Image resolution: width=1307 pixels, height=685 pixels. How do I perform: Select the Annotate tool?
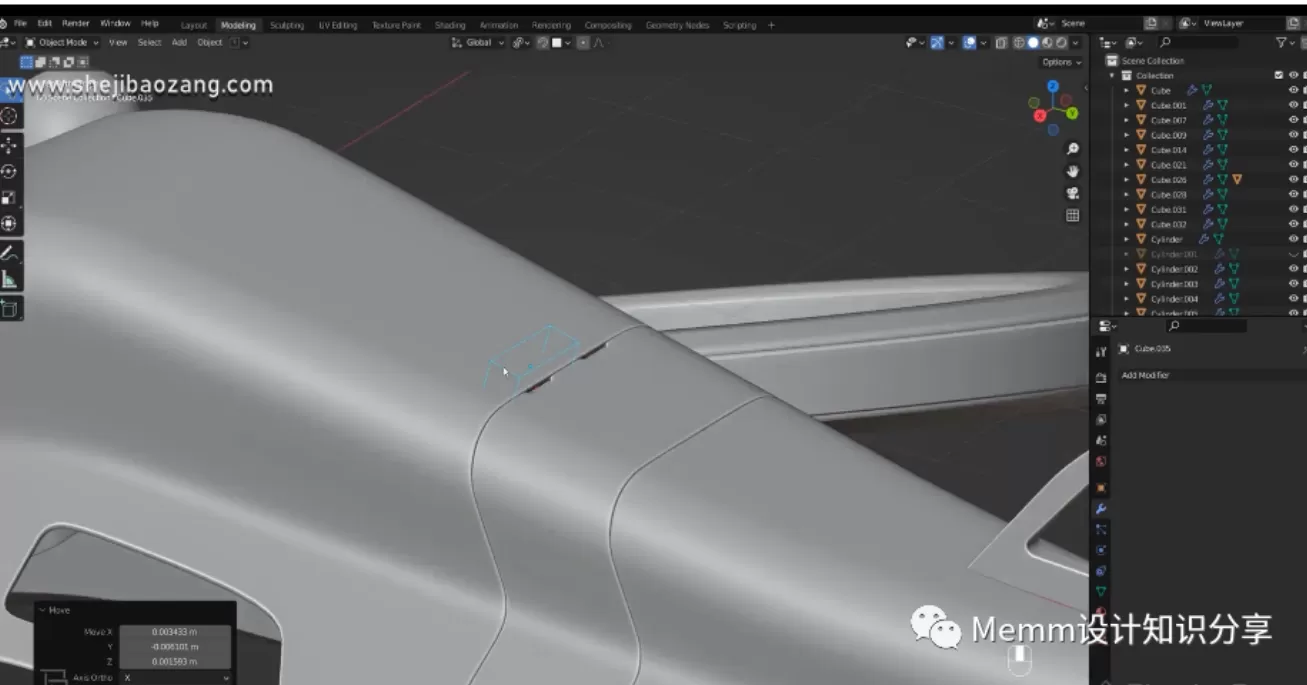click(x=9, y=254)
